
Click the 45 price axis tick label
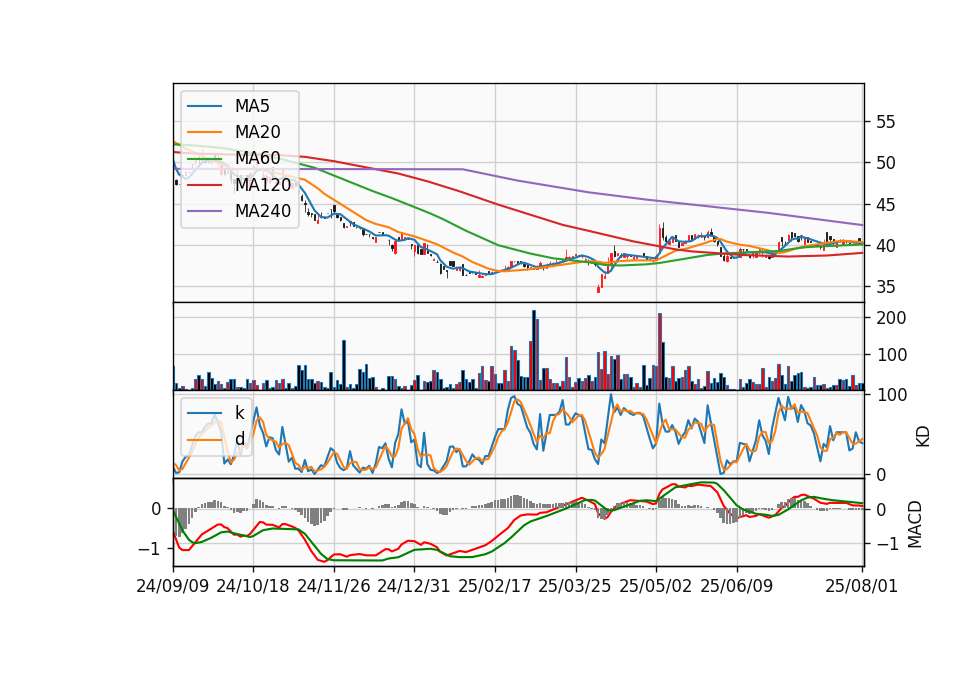coord(886,204)
